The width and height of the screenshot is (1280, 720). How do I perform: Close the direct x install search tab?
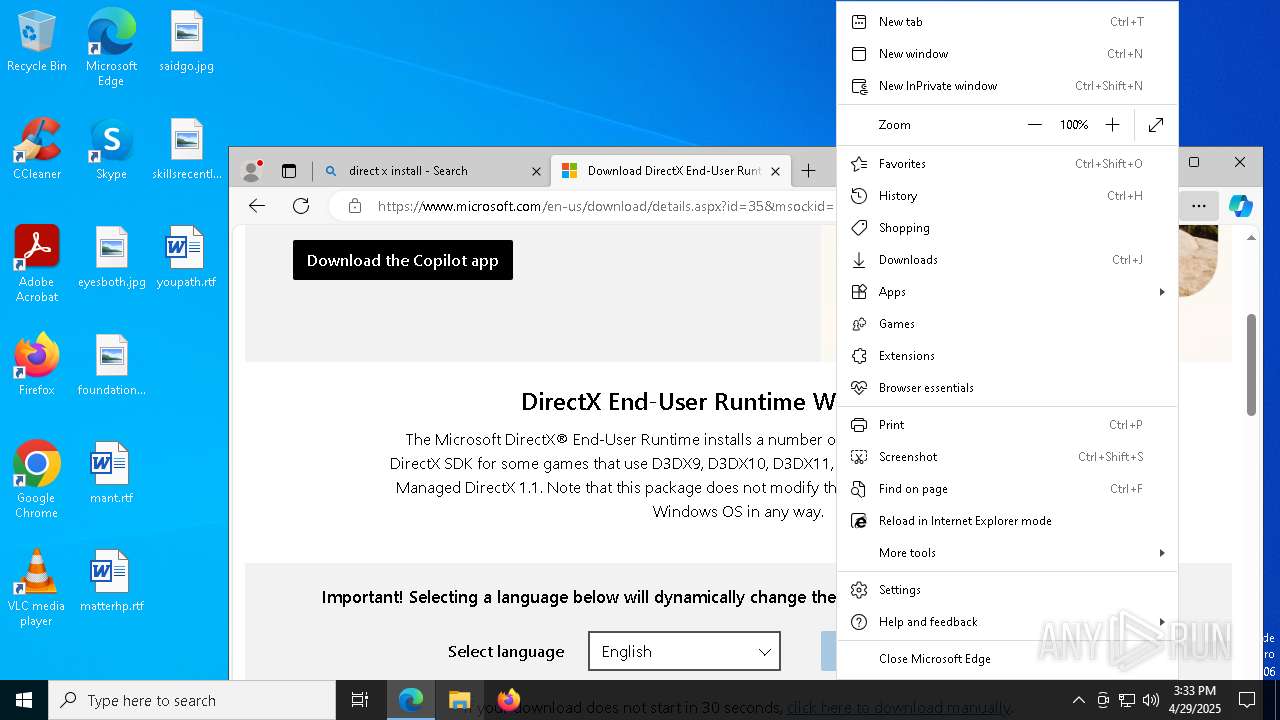tap(536, 171)
